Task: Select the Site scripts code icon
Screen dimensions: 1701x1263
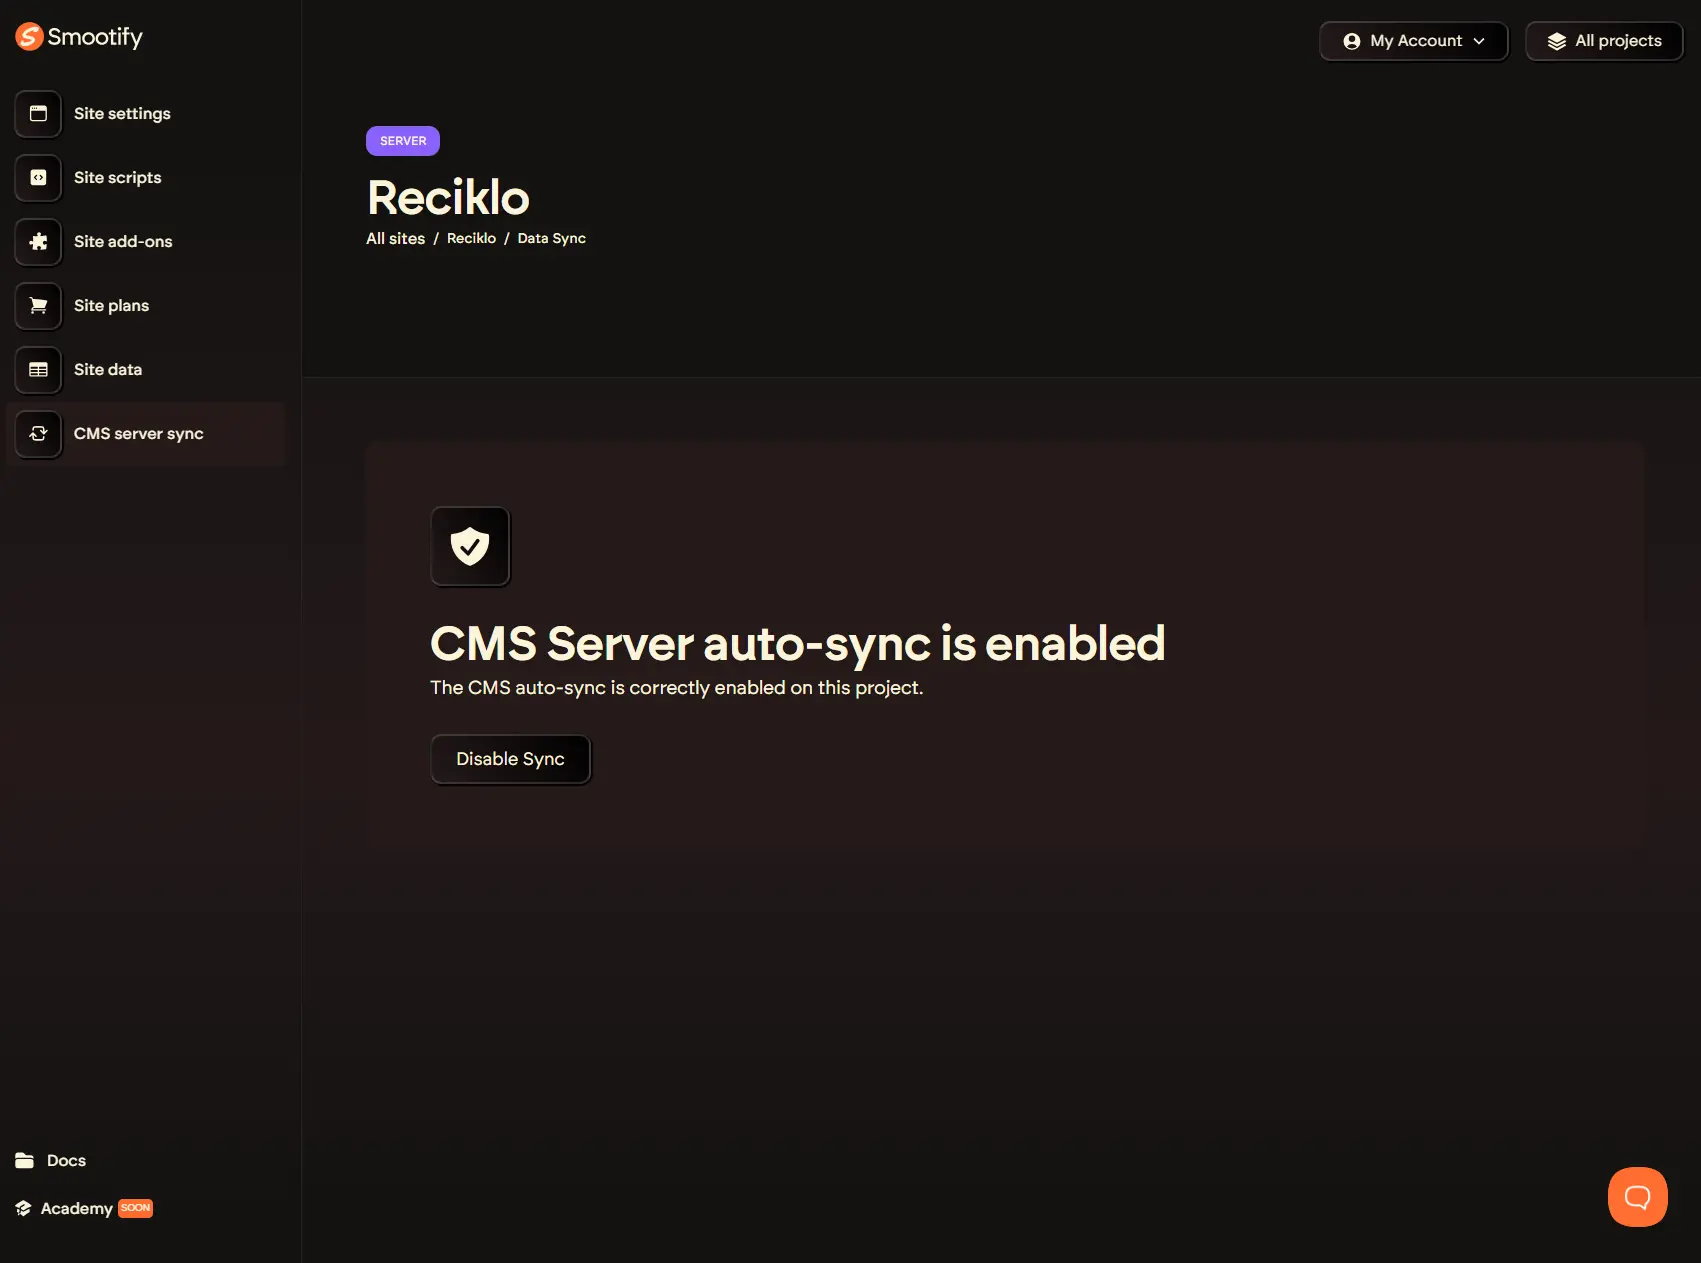Action: click(37, 178)
